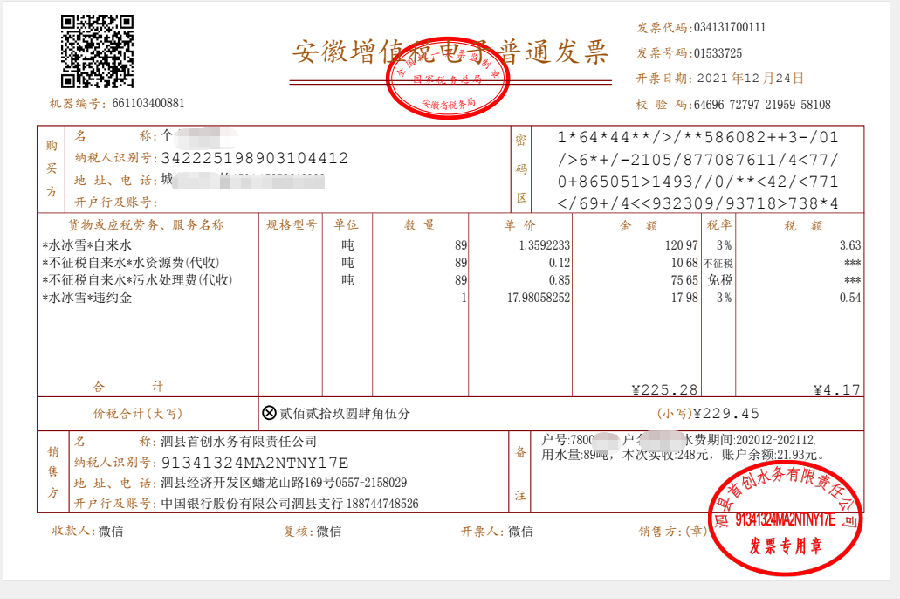Select the issue date 2021年12月24日
900x599 pixels.
750,78
